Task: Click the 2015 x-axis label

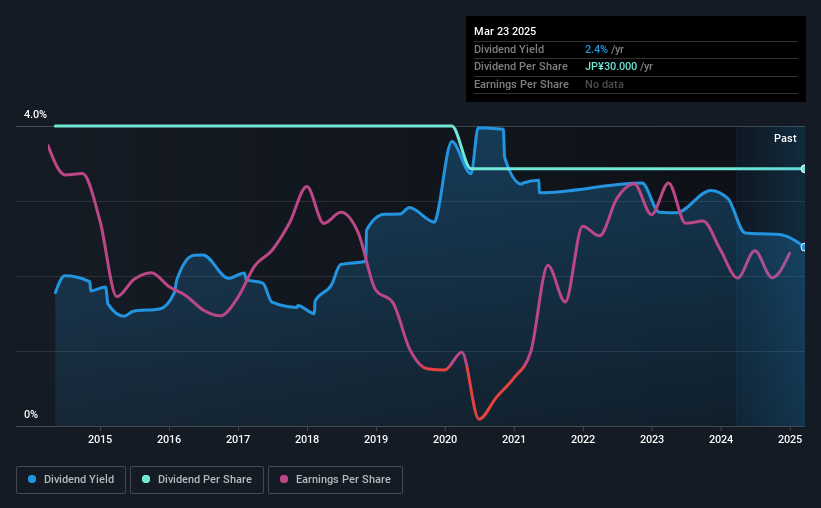Action: point(100,439)
